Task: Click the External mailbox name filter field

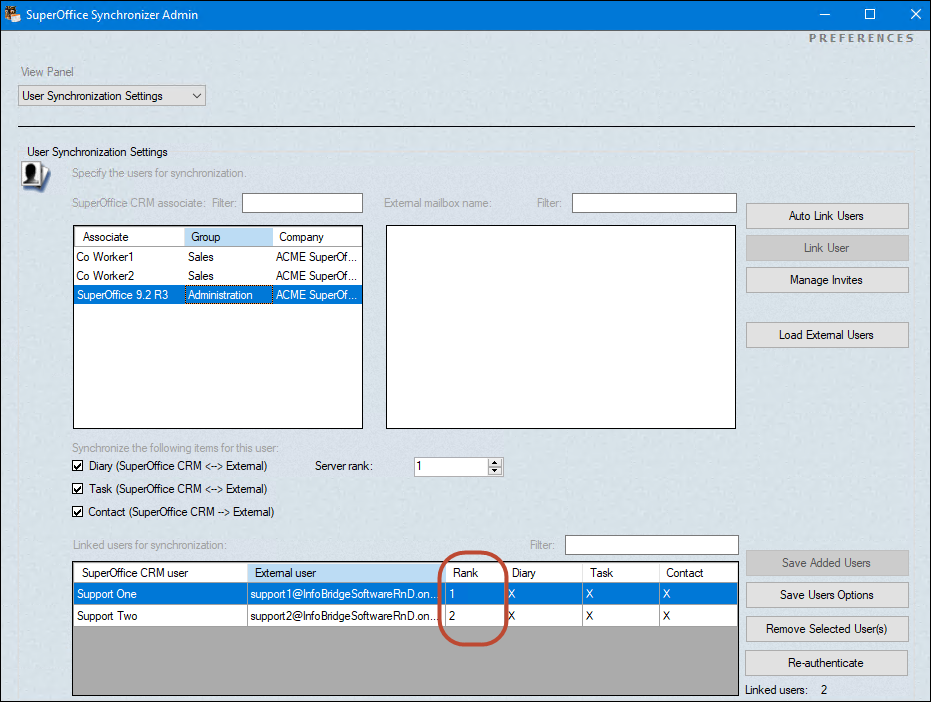Action: click(x=653, y=203)
